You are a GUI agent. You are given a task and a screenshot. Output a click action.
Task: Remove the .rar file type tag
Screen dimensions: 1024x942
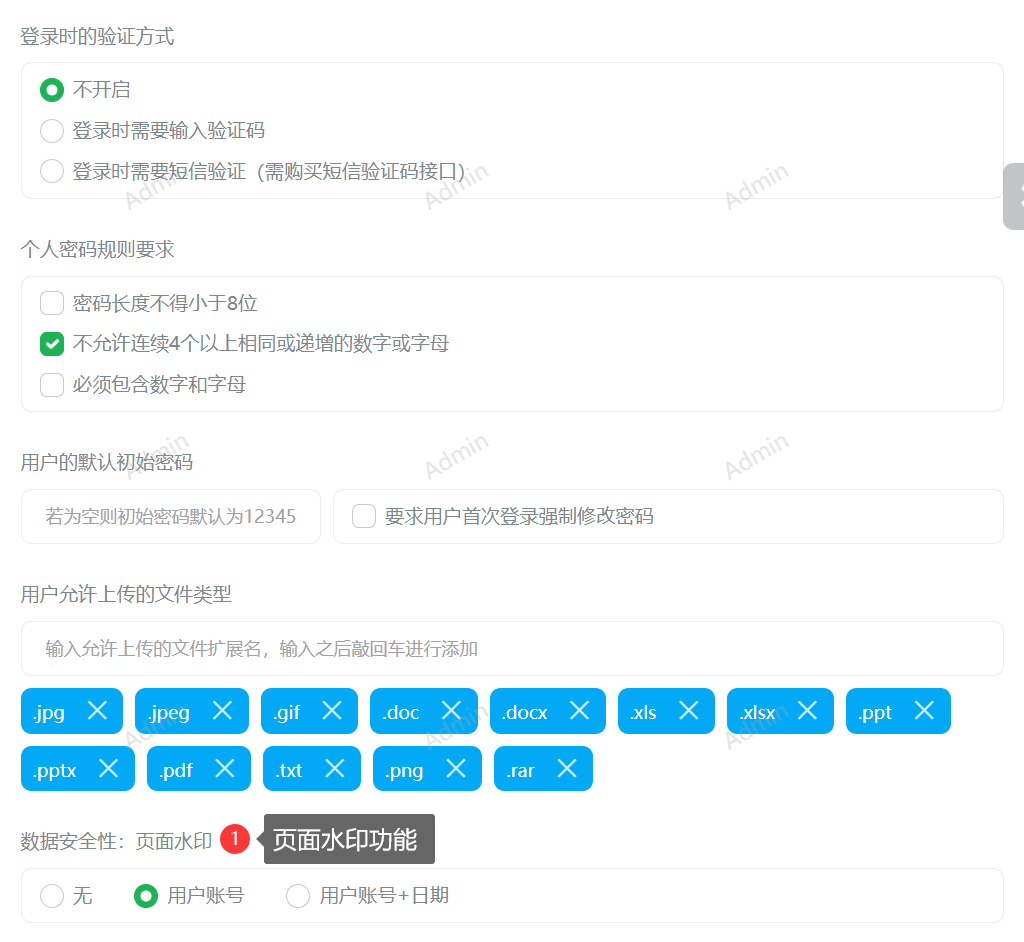point(567,768)
